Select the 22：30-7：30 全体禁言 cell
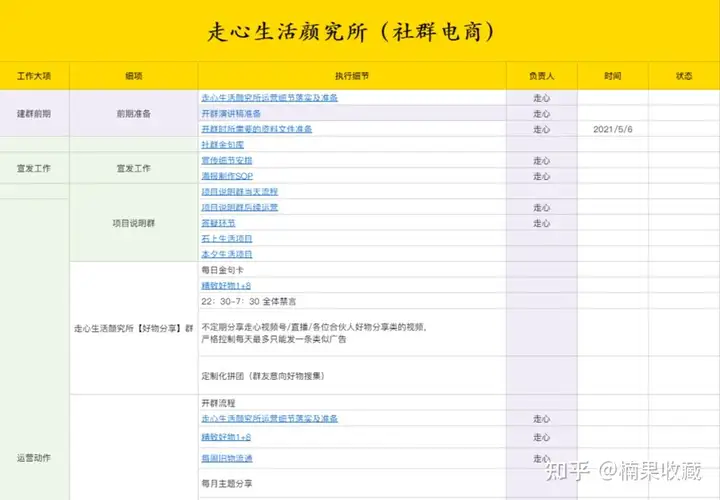This screenshot has height=500, width=720. [x=352, y=301]
